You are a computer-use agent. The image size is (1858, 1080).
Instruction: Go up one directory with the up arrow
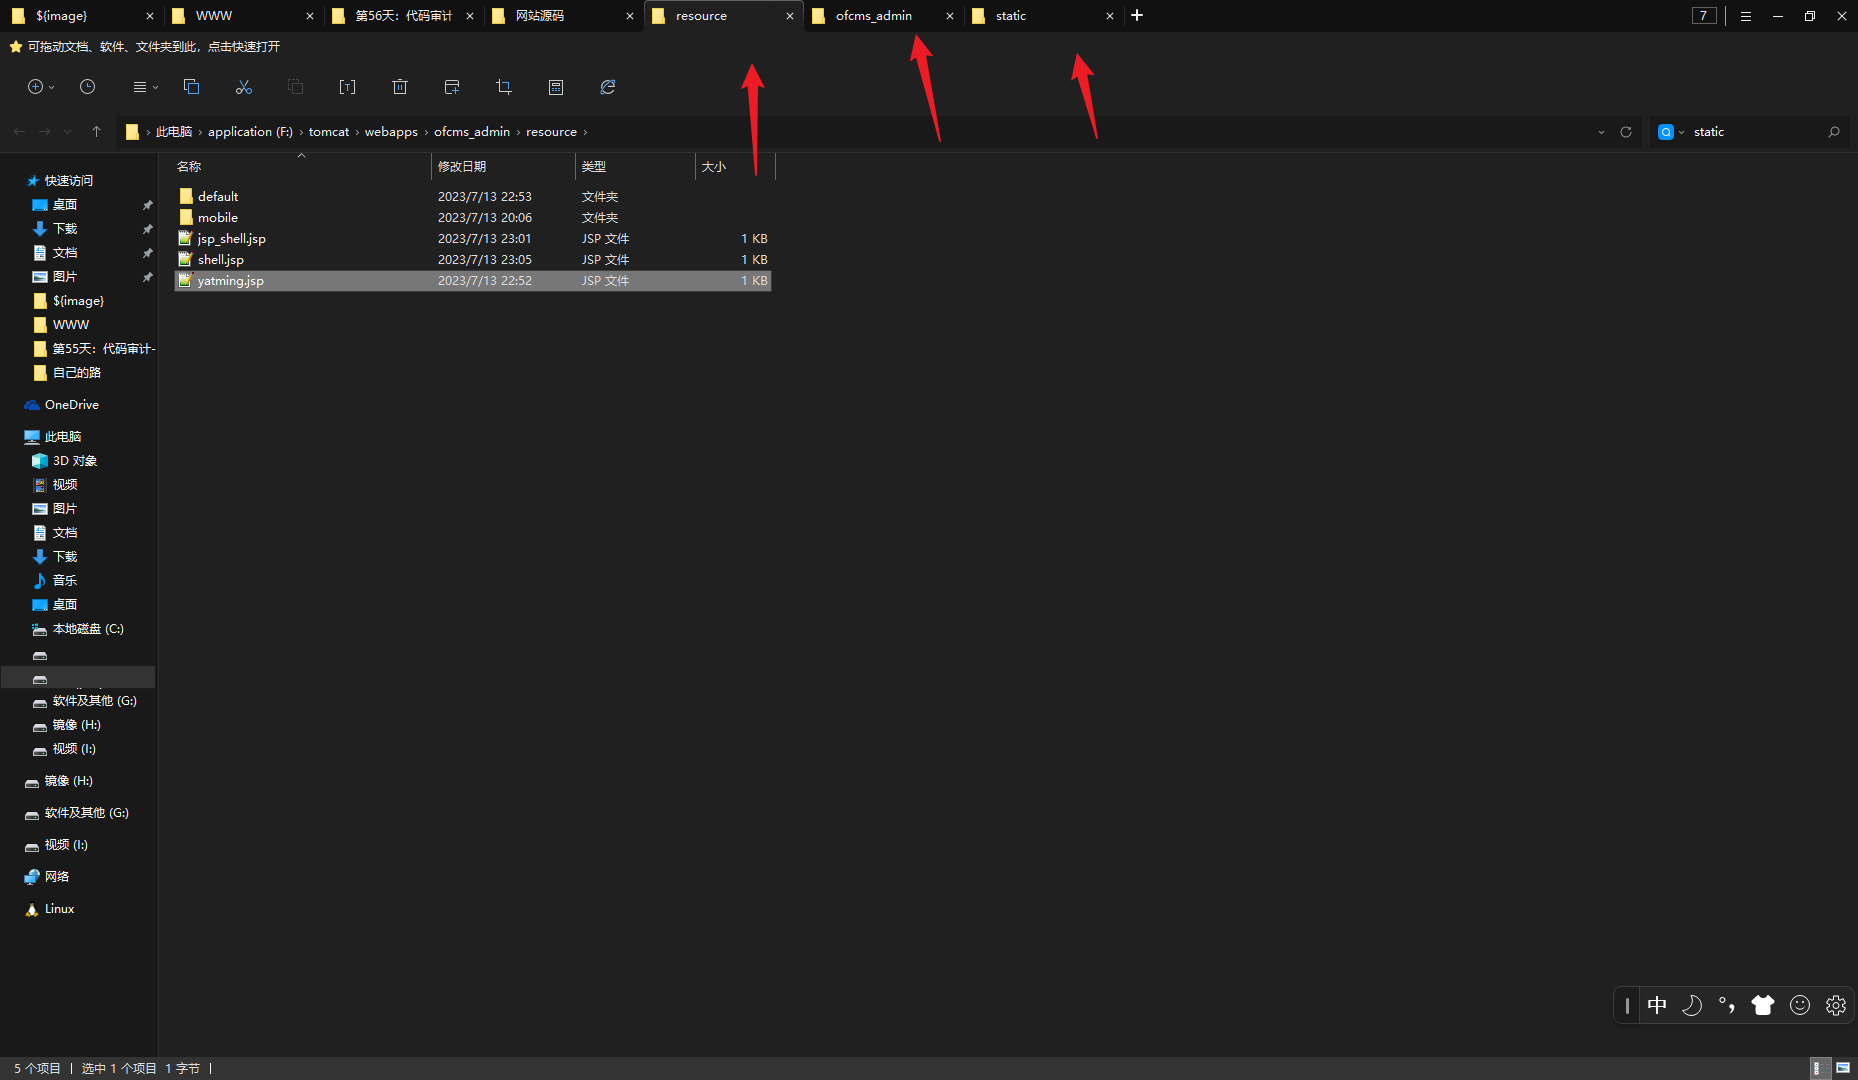pyautogui.click(x=96, y=131)
